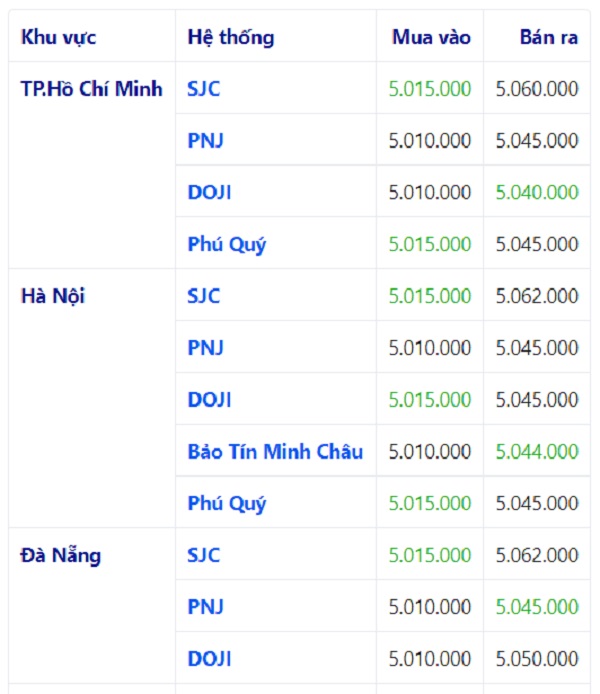Click the SJC link in Hà Nội row
Viewport: 600px width, 694px height.
[x=203, y=297]
